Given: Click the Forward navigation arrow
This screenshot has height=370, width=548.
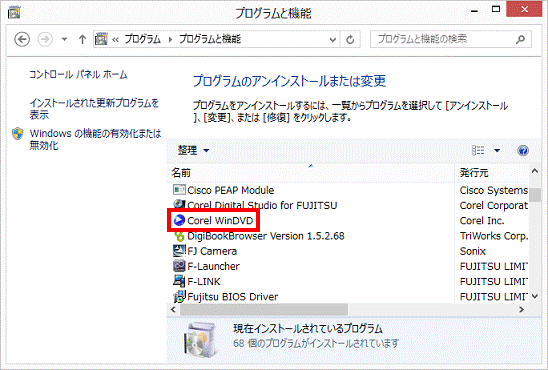Looking at the screenshot, I should click(x=45, y=39).
